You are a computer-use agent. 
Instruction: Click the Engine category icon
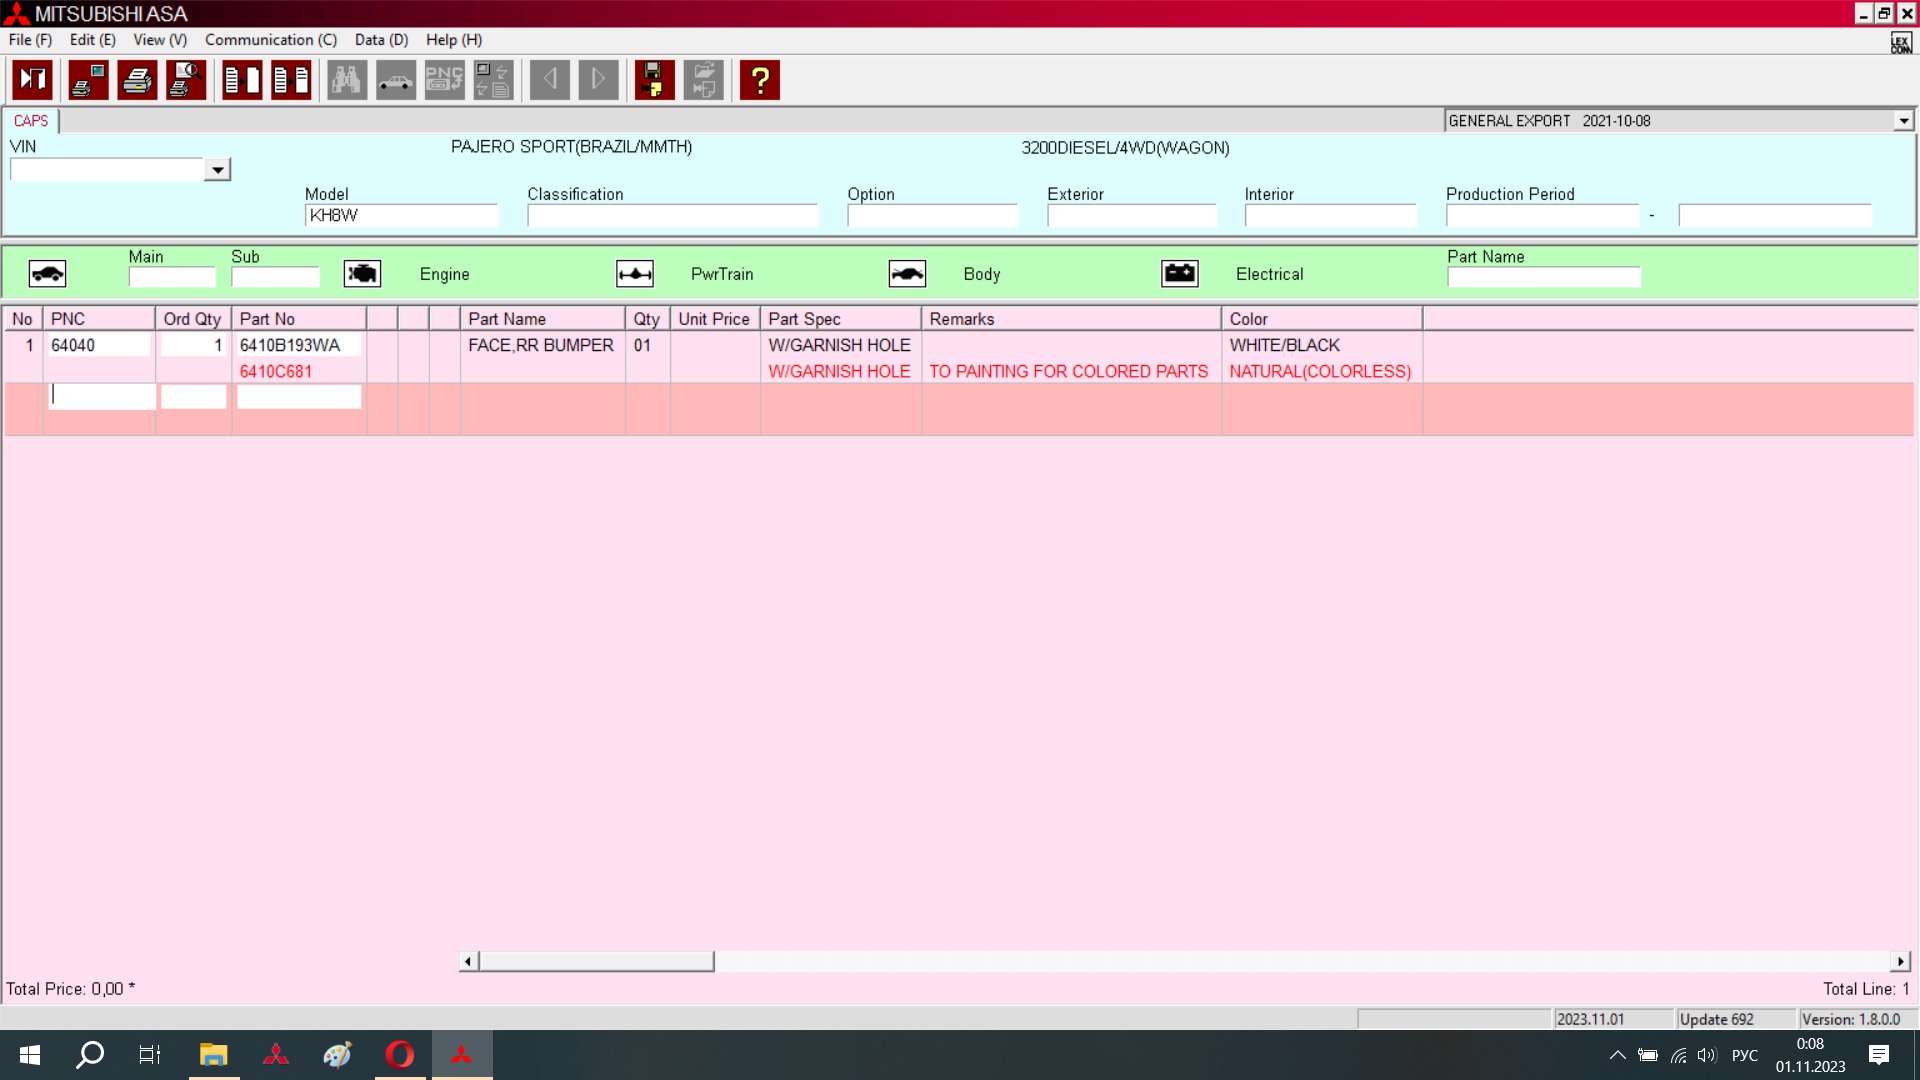coord(362,274)
